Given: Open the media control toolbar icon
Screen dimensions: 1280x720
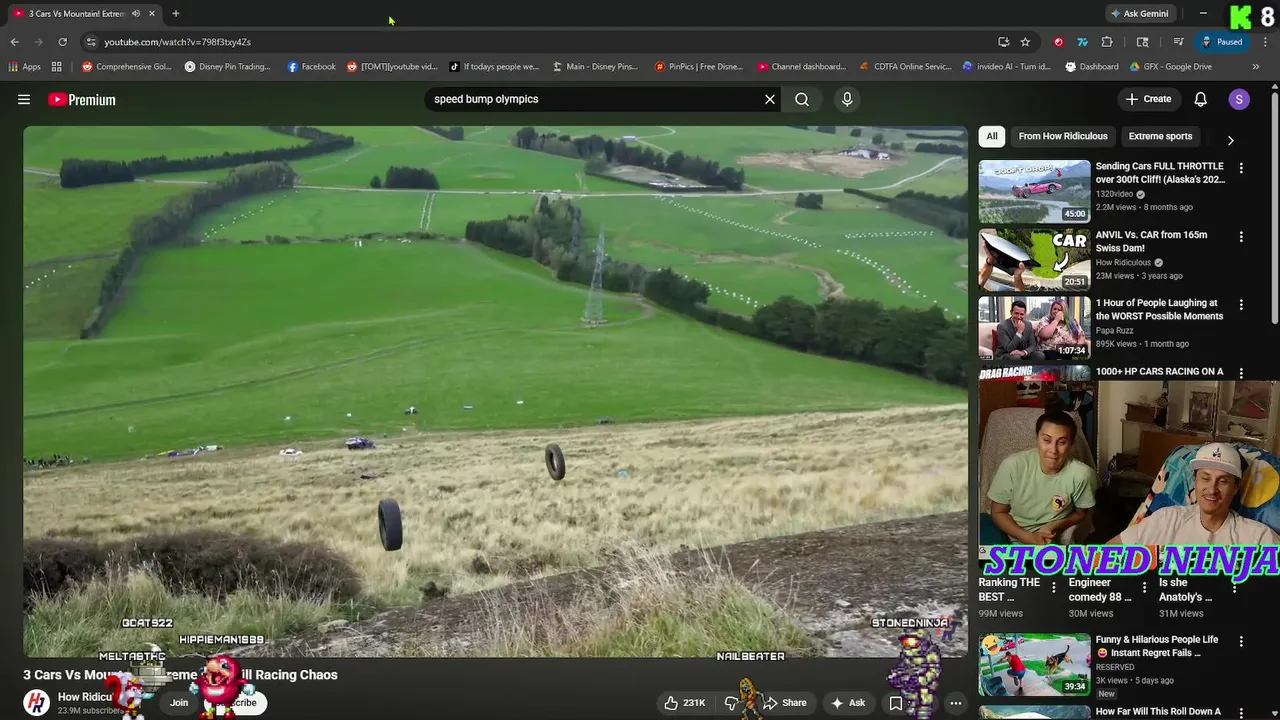Looking at the screenshot, I should pos(1179,42).
